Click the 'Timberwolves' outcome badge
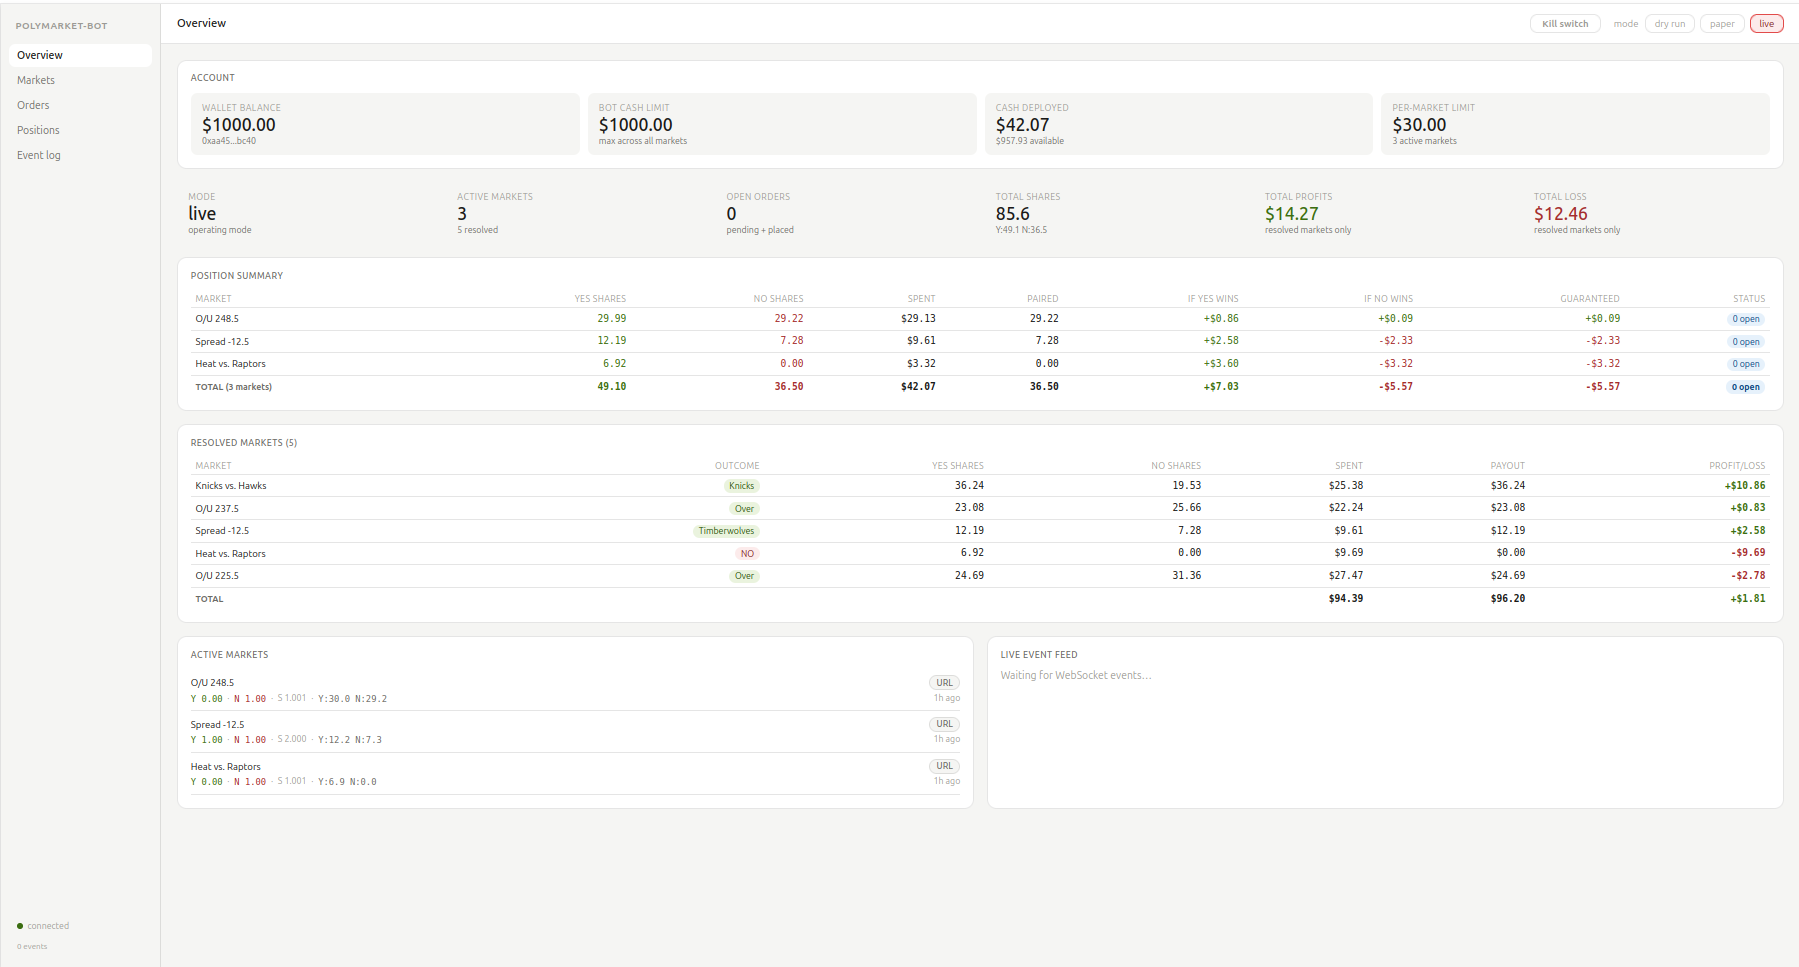 (x=727, y=531)
